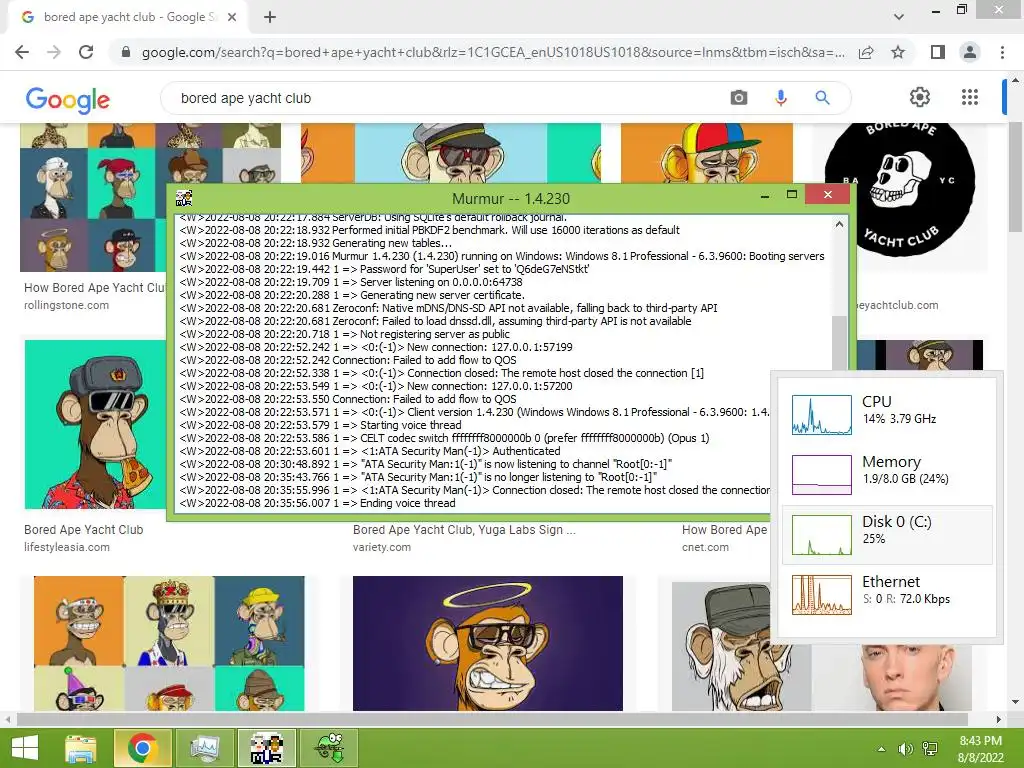View site lock information in address bar
1024x768 pixels.
pyautogui.click(x=126, y=52)
